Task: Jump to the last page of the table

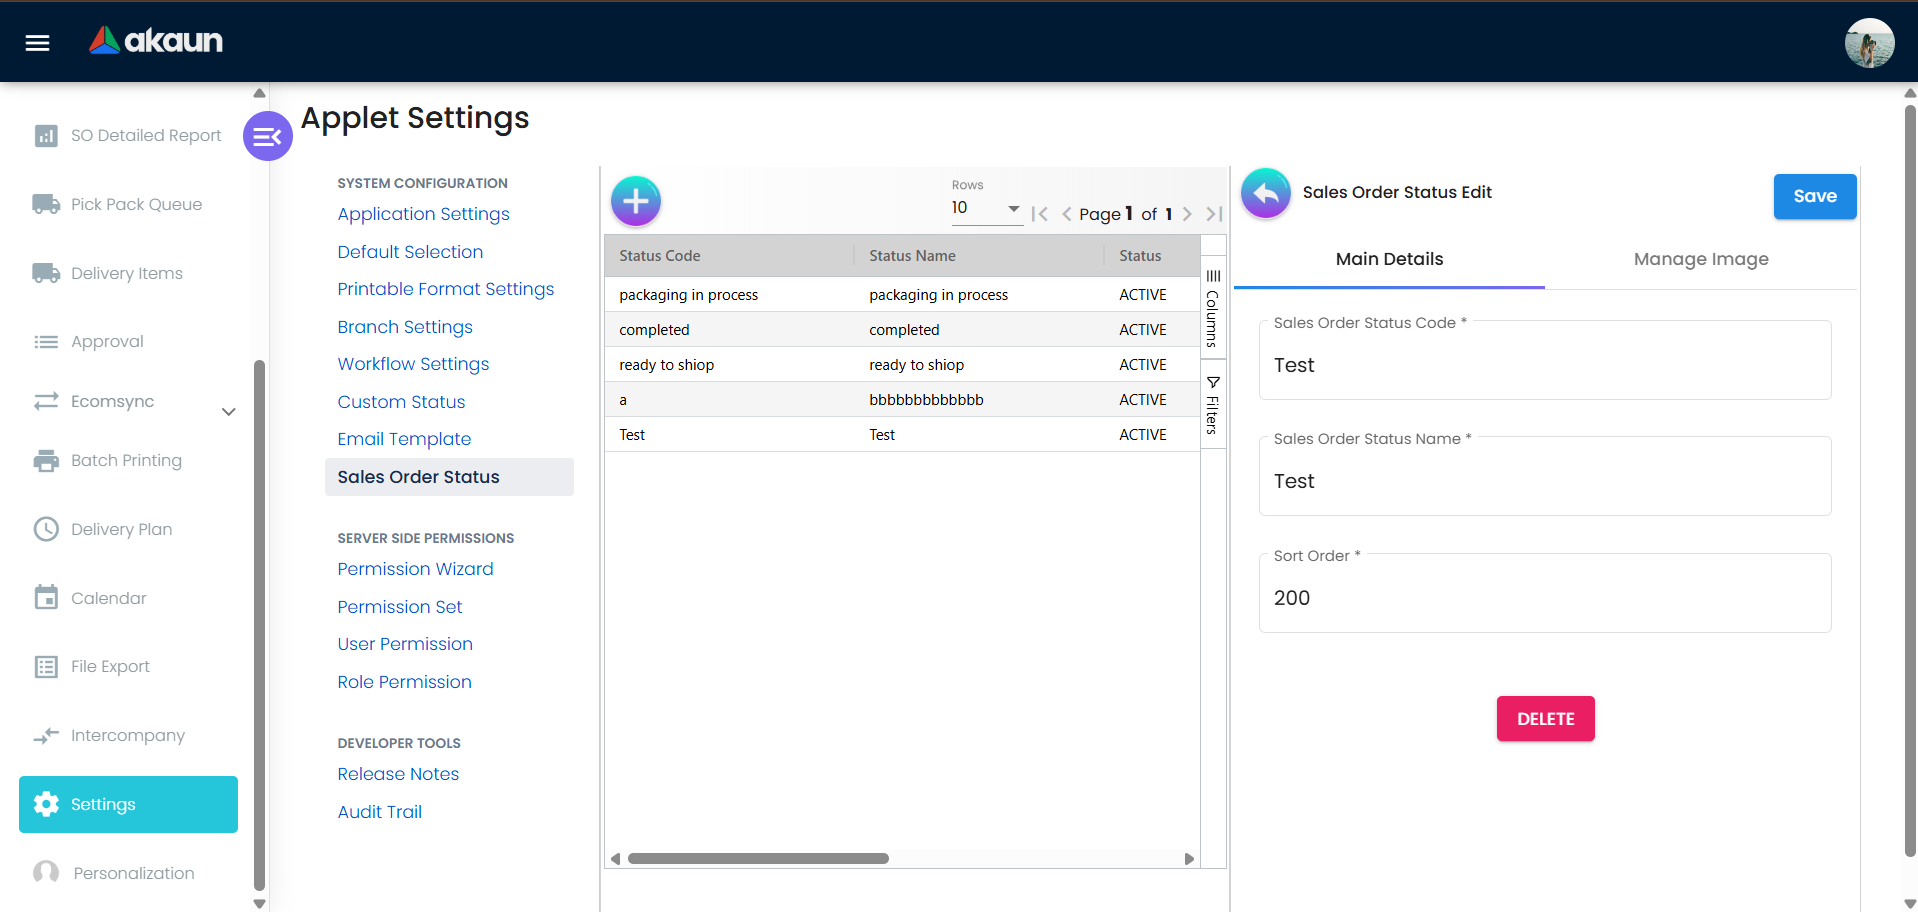Action: click(1214, 214)
